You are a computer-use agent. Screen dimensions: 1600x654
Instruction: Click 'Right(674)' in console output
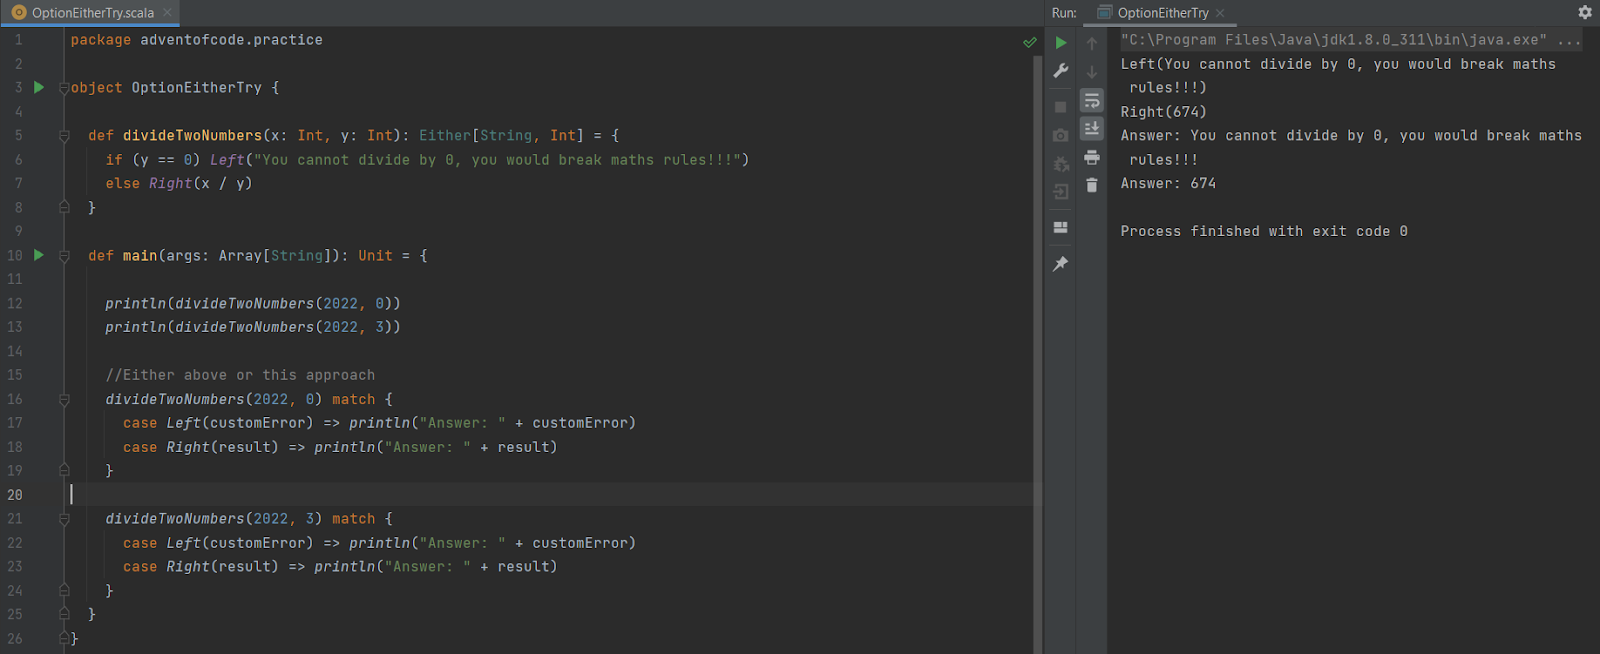[x=1164, y=112]
